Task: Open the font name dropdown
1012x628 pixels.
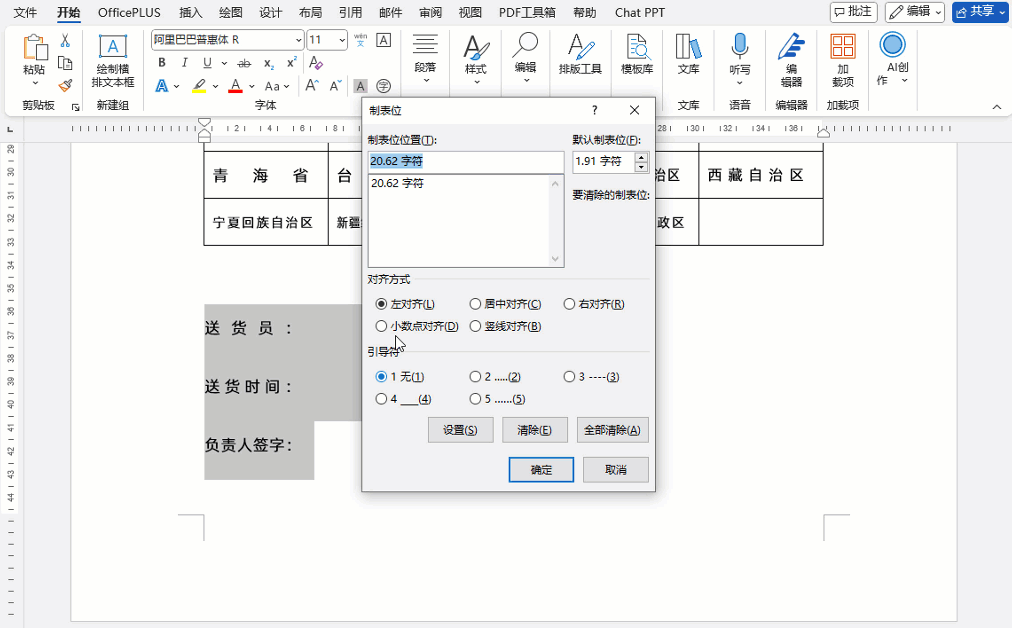Action: (298, 40)
